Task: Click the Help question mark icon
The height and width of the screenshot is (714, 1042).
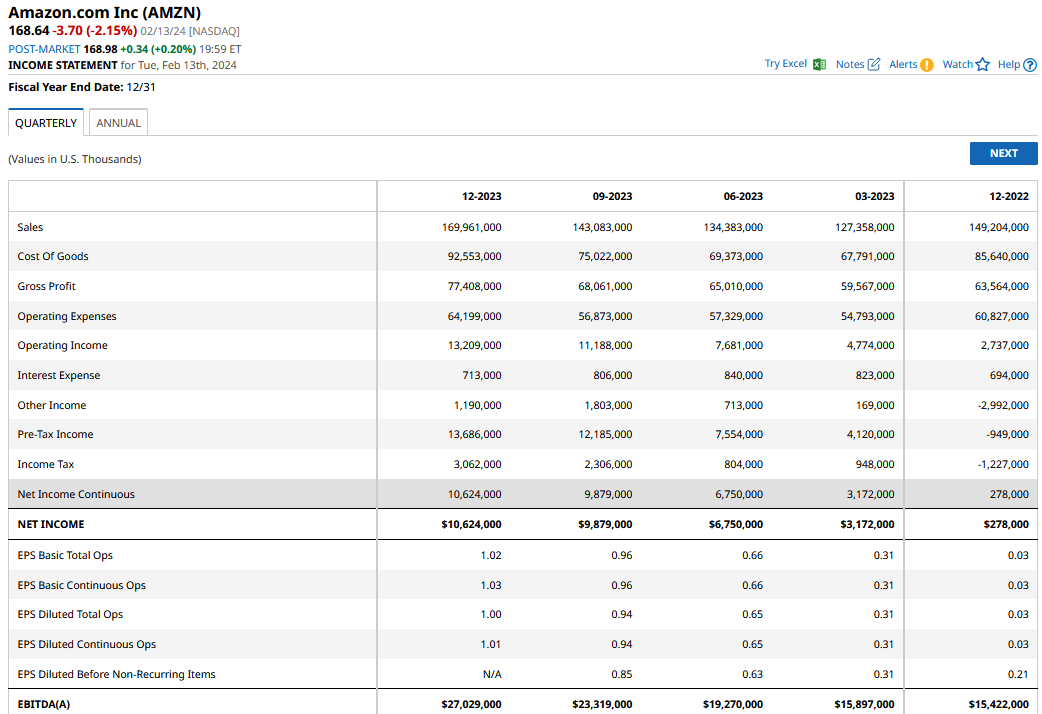Action: point(1030,65)
